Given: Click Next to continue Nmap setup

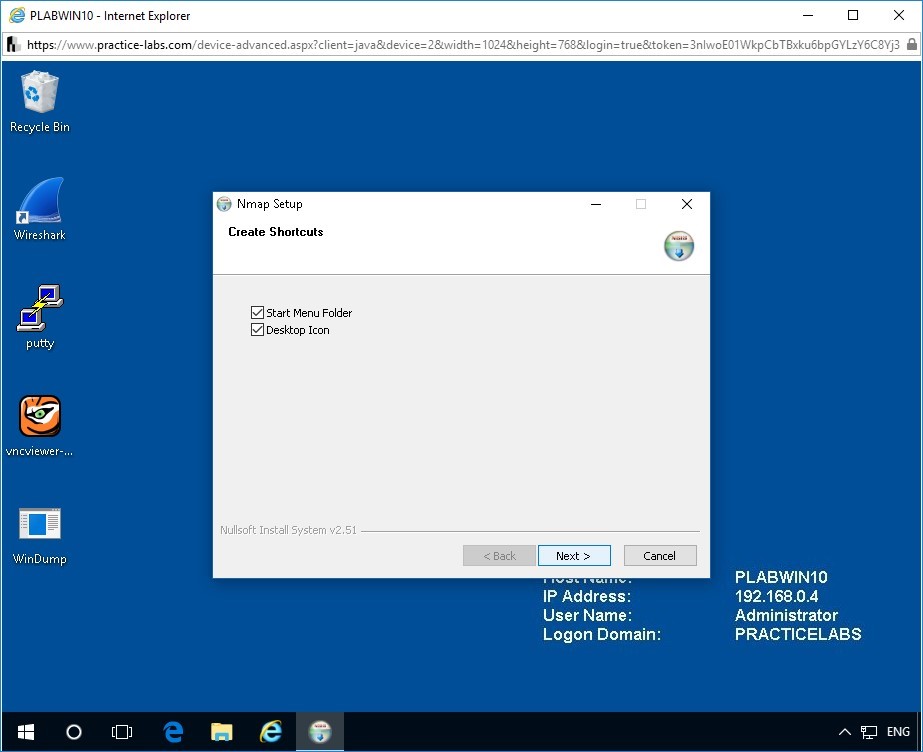Looking at the screenshot, I should 574,555.
